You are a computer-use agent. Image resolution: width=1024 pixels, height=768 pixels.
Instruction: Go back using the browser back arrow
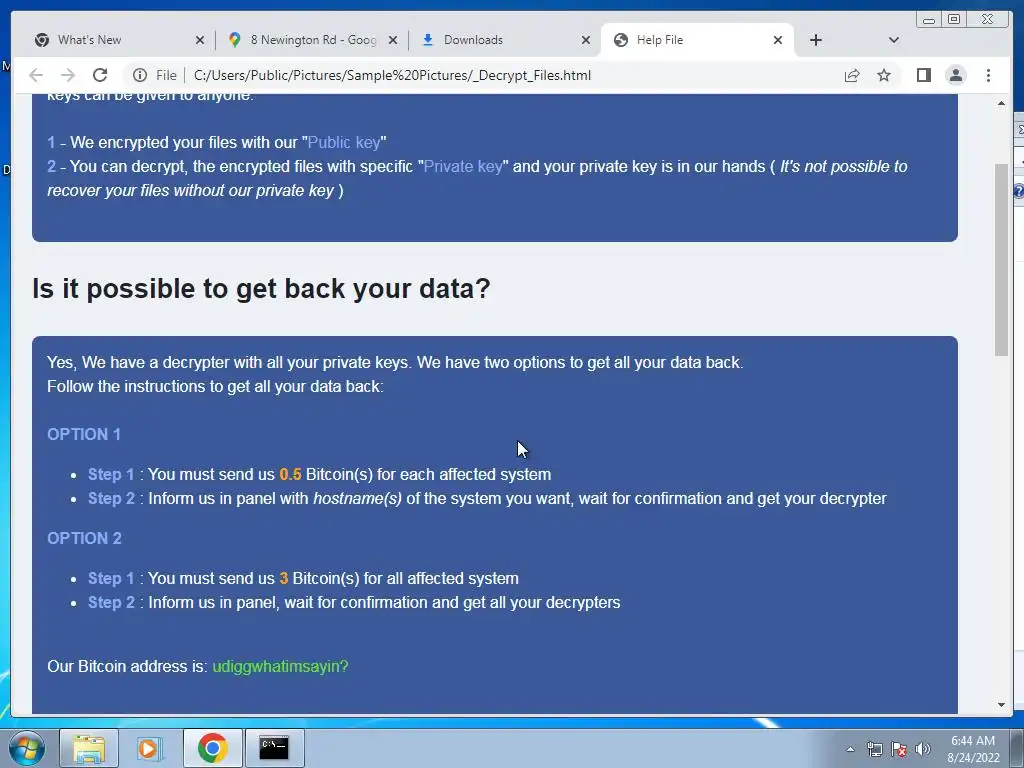pyautogui.click(x=36, y=75)
